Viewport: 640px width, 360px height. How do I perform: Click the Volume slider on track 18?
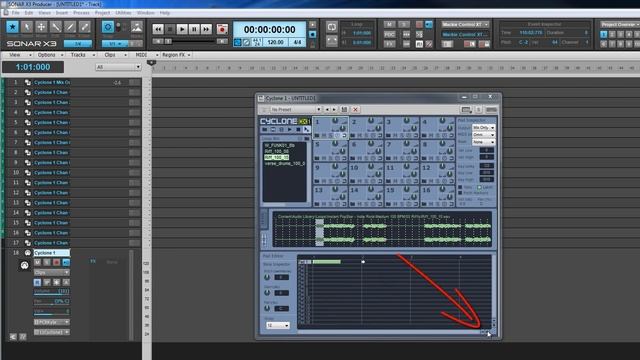point(51,291)
